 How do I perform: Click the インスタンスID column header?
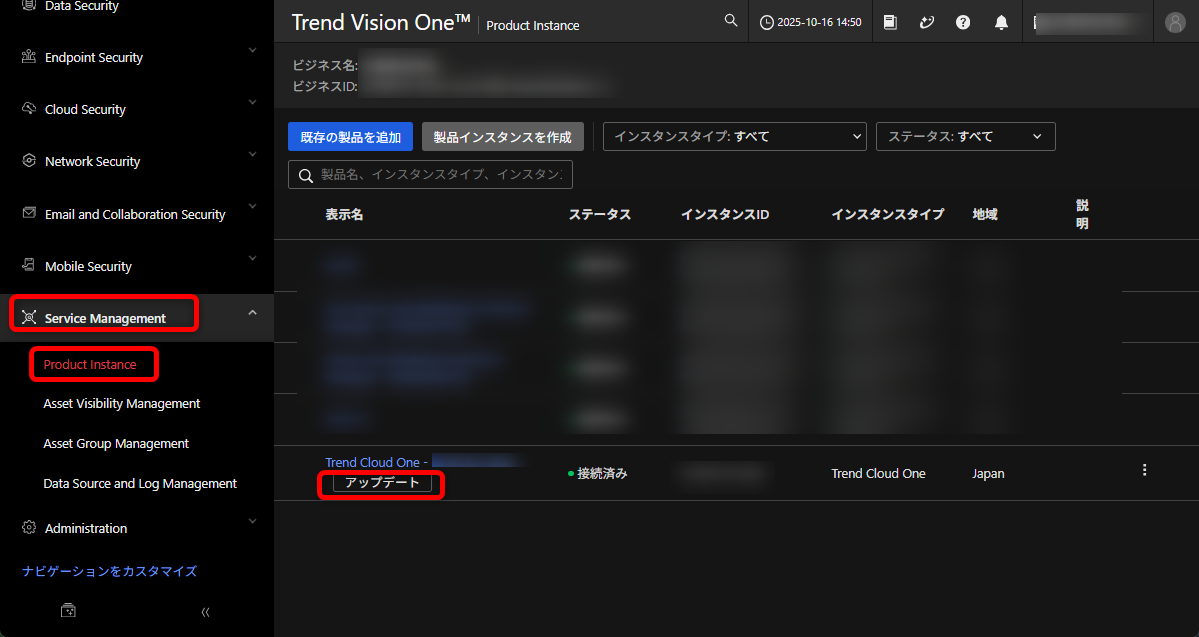[x=725, y=214]
